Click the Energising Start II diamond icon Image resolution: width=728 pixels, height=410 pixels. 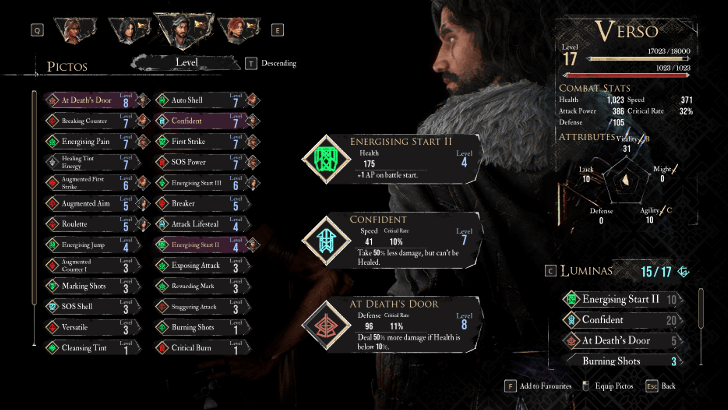coord(326,159)
